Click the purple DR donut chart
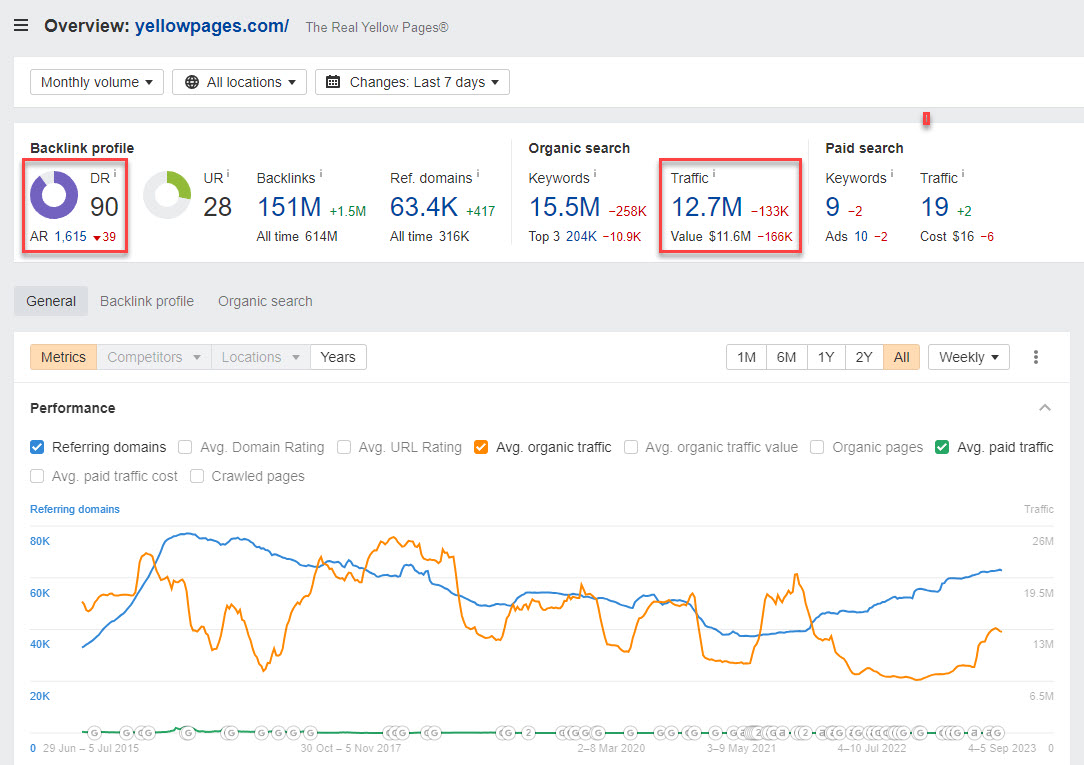The width and height of the screenshot is (1084, 765). (x=54, y=195)
